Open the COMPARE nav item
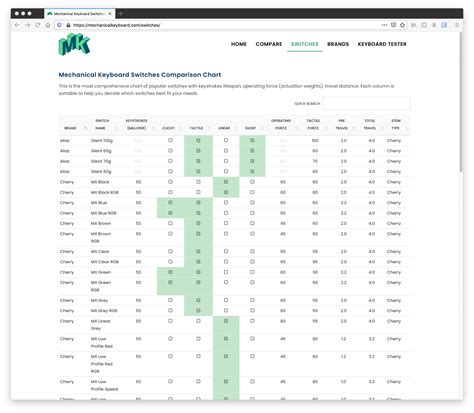Image resolution: width=474 pixels, height=413 pixels. [x=269, y=44]
